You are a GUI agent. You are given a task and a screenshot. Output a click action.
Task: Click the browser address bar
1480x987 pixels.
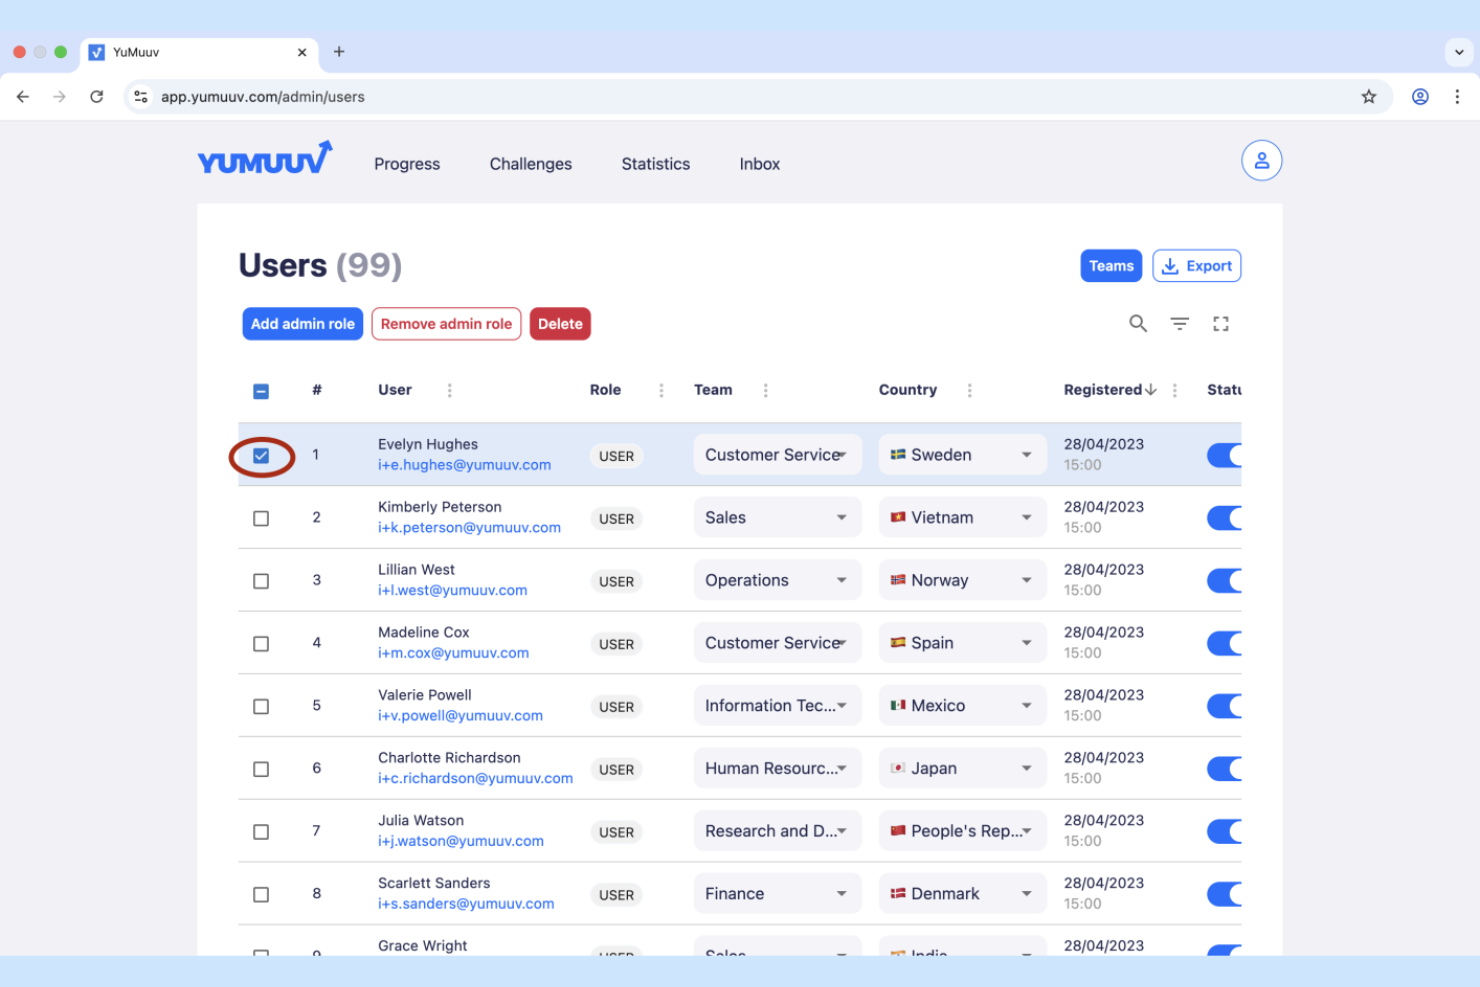pyautogui.click(x=756, y=97)
